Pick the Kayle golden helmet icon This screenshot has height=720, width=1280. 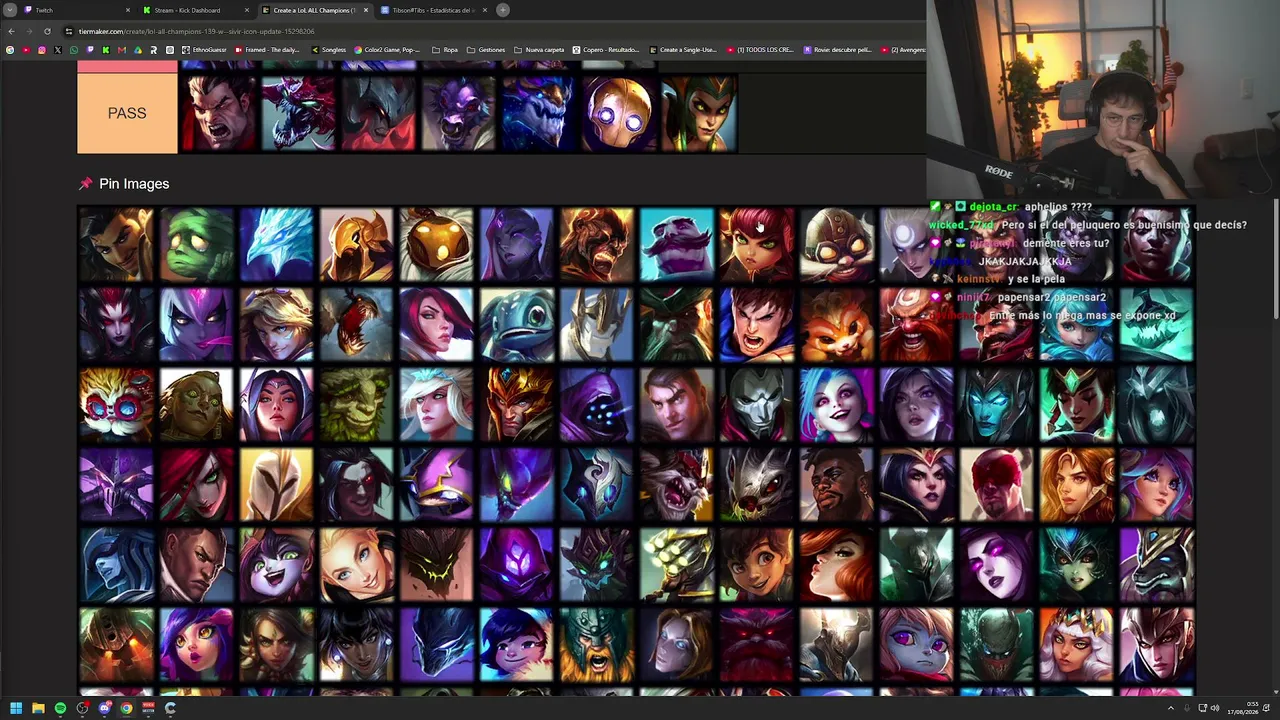click(277, 484)
